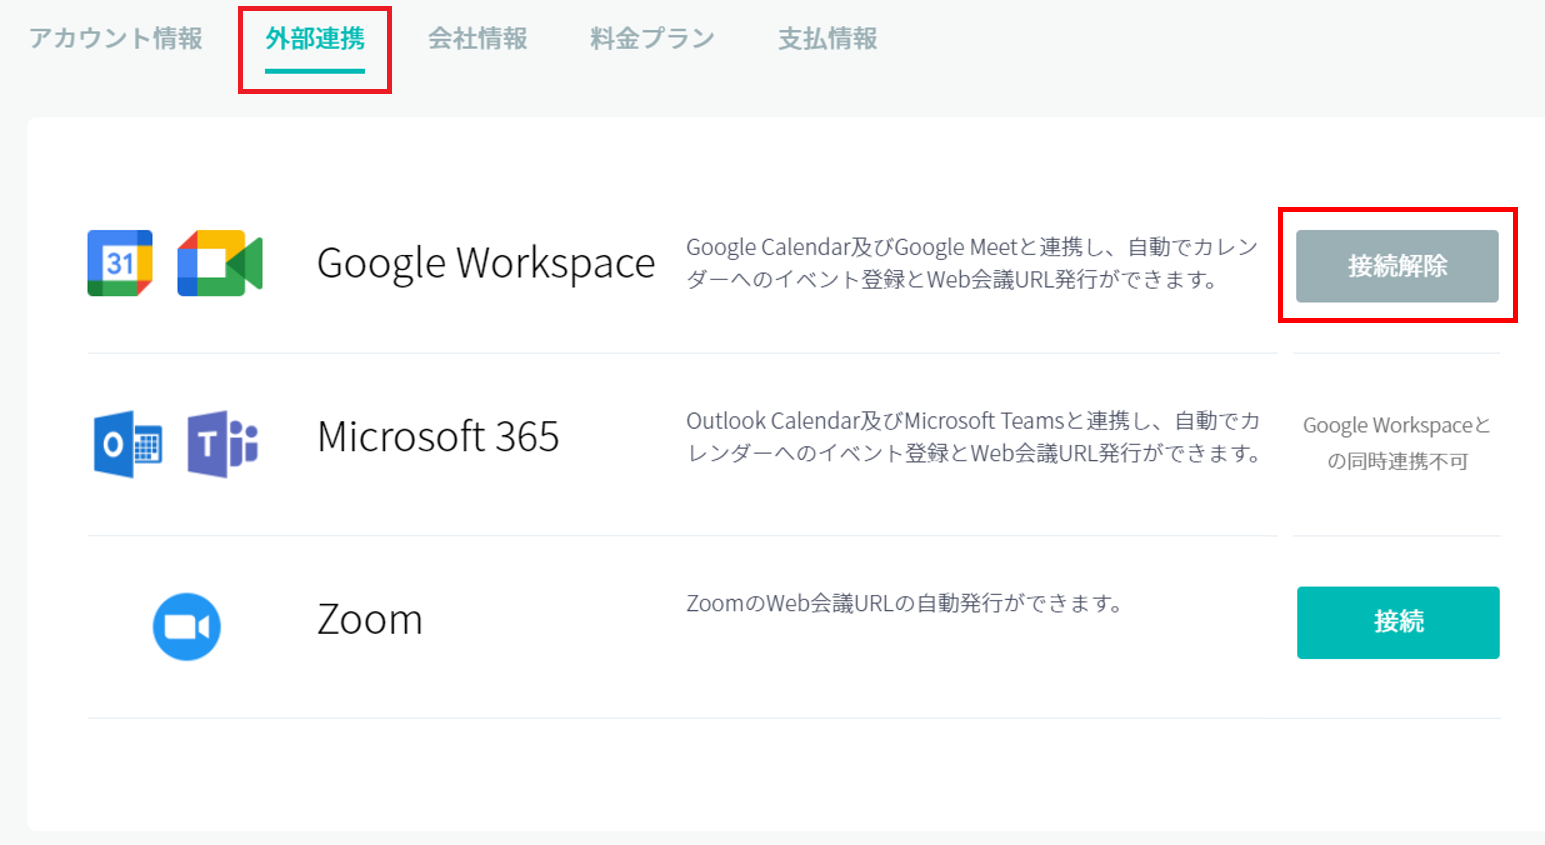
Task: Click the Microsoft Teams icon
Action: (223, 443)
